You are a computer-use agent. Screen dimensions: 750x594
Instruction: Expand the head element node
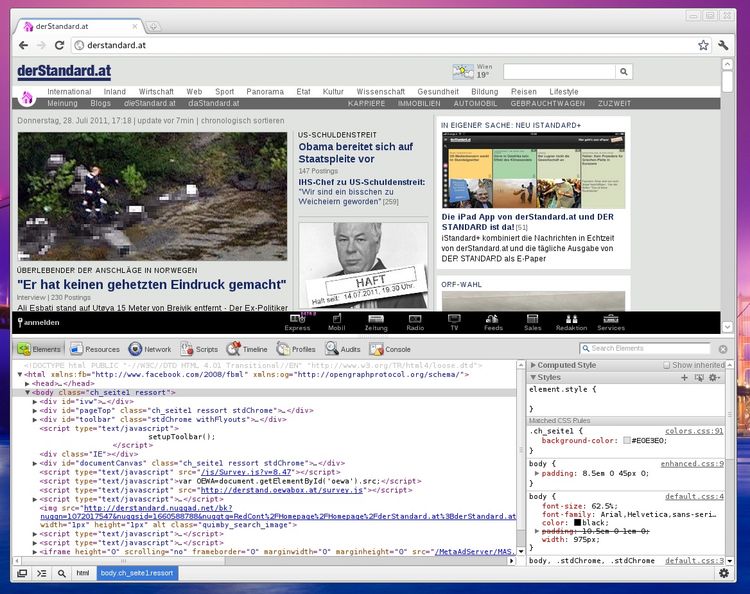point(28,383)
